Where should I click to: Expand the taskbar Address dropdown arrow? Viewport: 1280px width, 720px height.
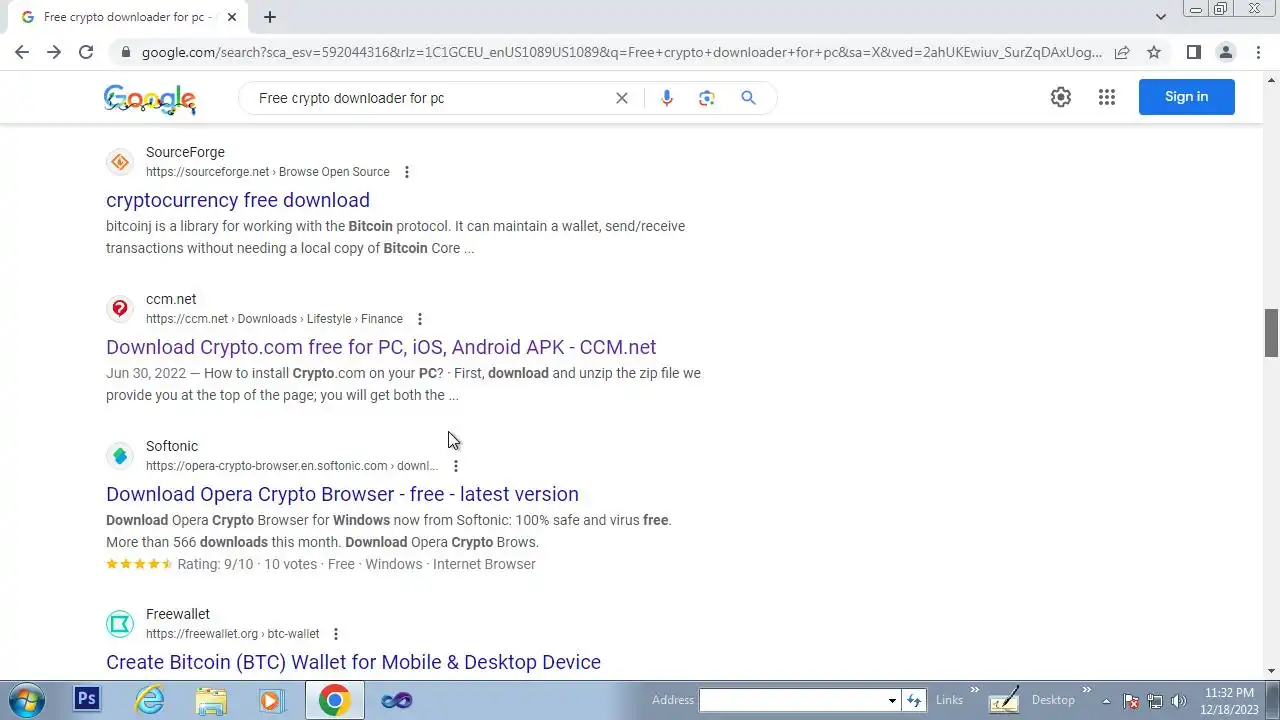pyautogui.click(x=892, y=700)
